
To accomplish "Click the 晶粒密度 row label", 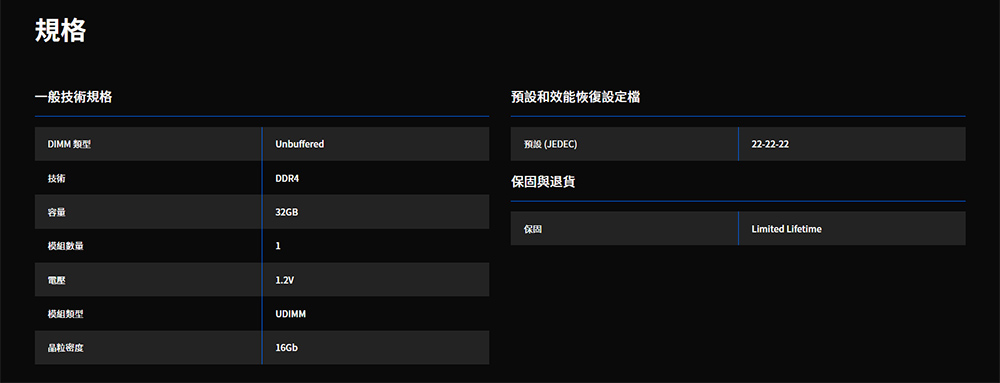I will coord(66,347).
